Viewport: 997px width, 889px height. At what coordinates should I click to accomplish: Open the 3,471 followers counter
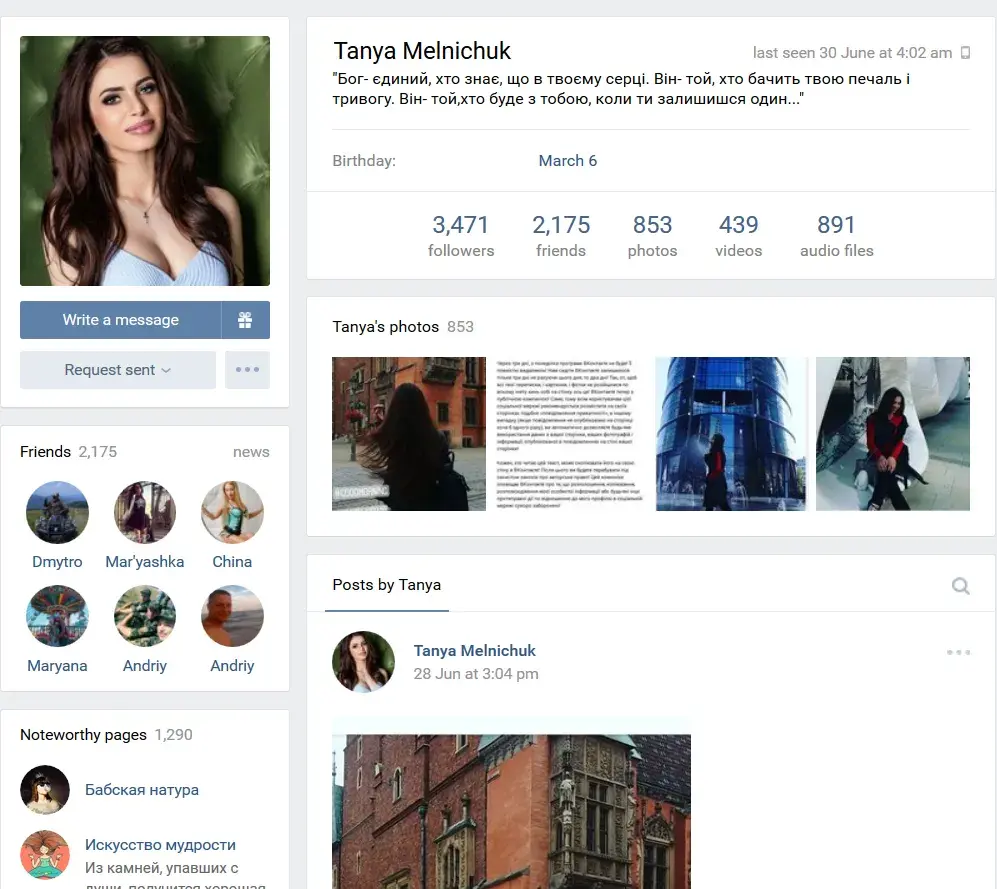point(461,236)
